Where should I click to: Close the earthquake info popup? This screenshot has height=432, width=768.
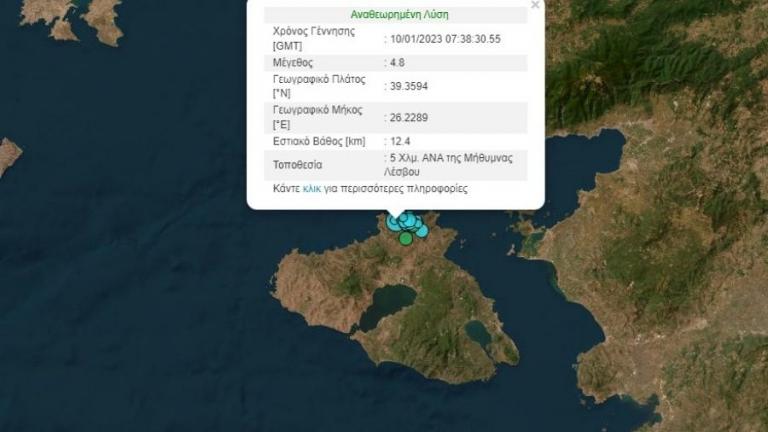(x=535, y=4)
